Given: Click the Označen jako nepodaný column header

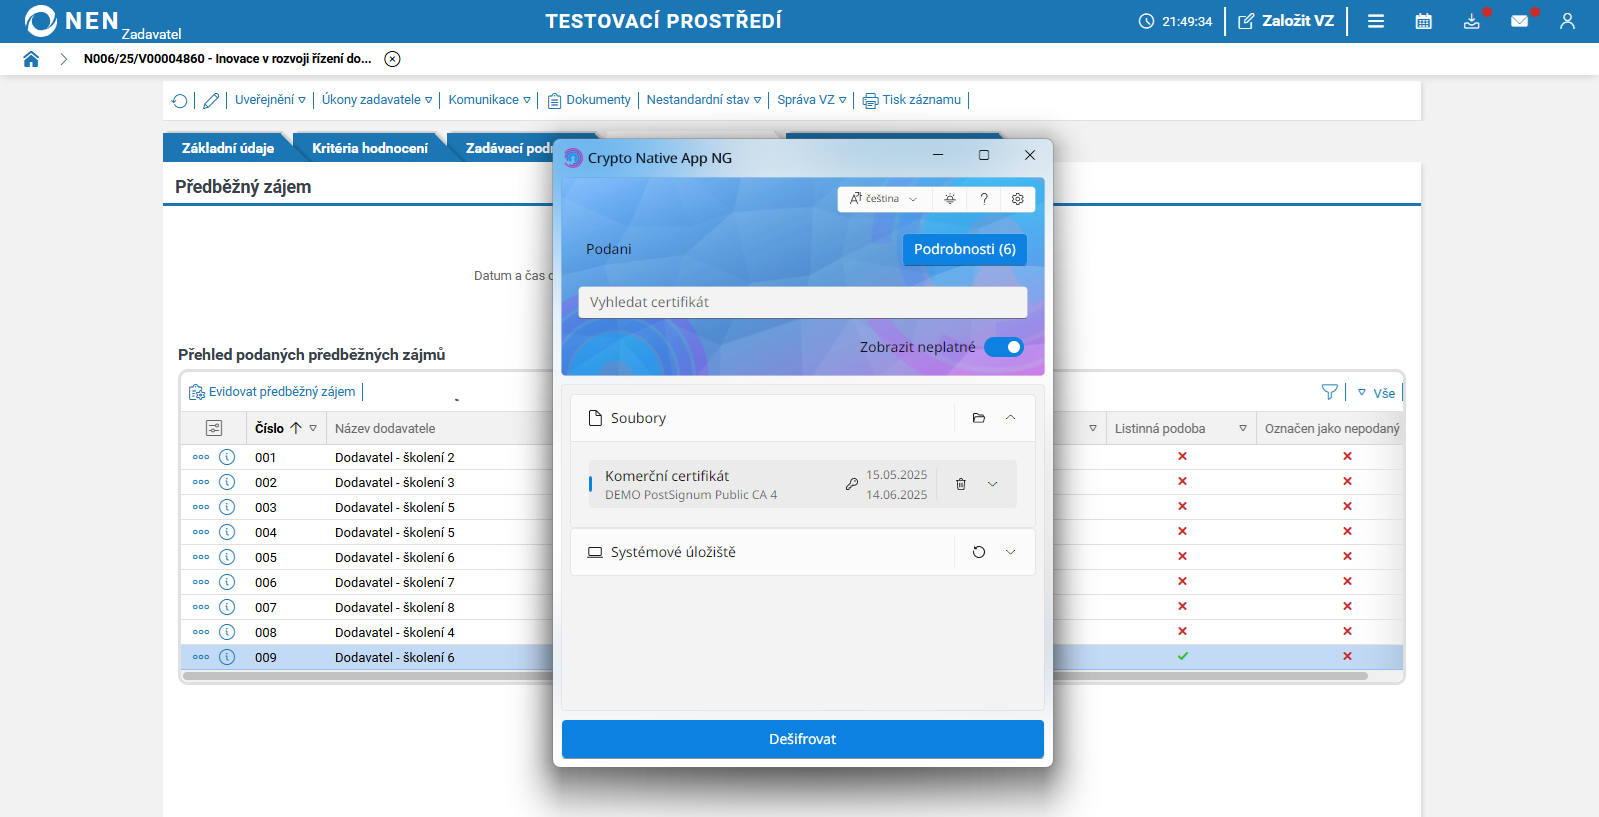Looking at the screenshot, I should (x=1332, y=428).
